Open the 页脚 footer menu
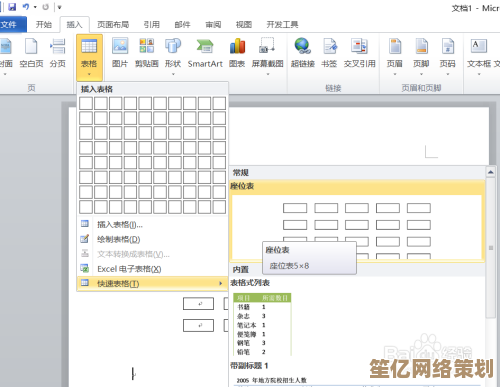The width and height of the screenshot is (500, 387). pos(421,56)
